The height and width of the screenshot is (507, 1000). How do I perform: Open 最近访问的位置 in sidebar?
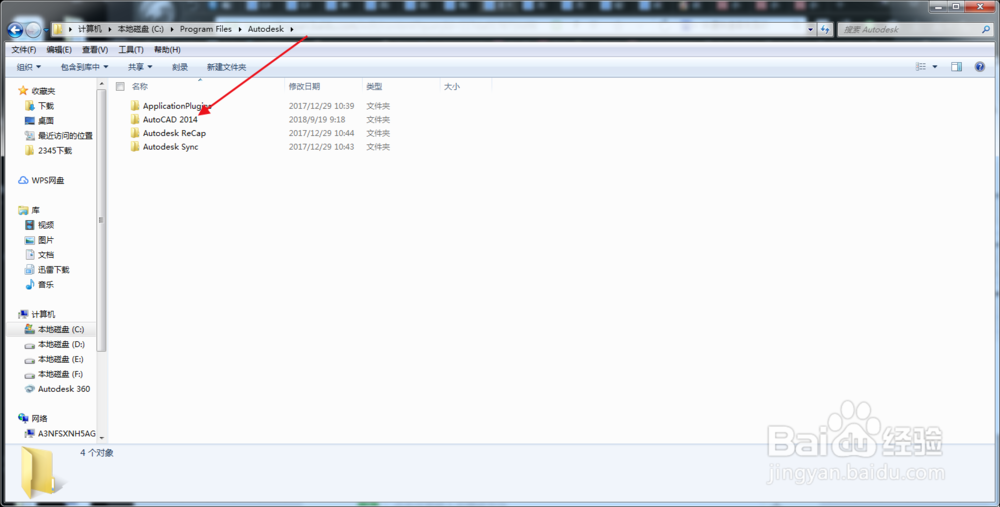[65, 135]
